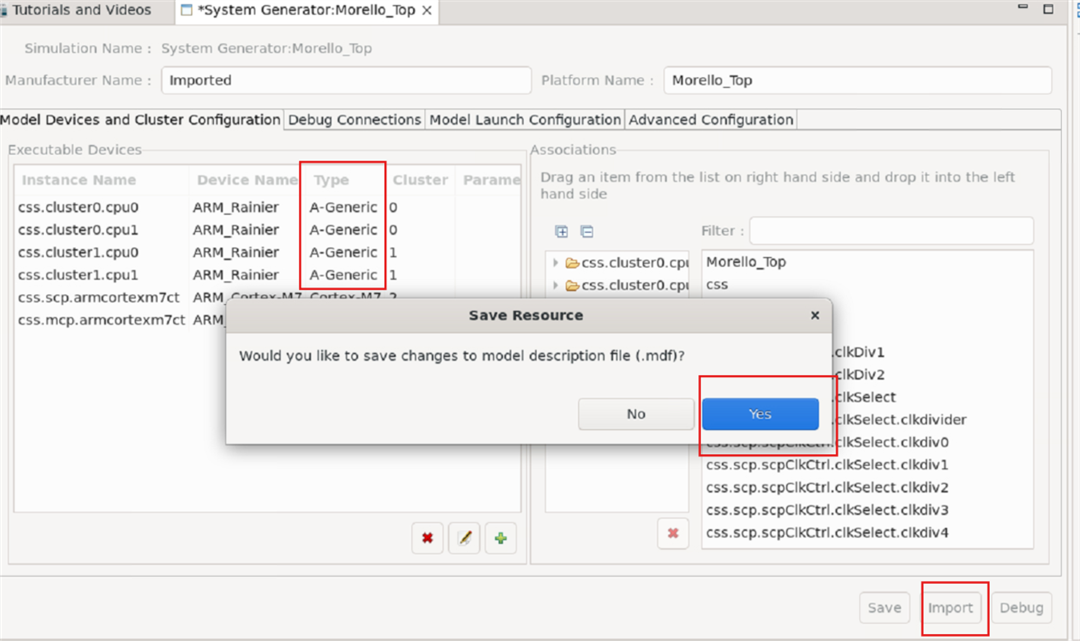Image resolution: width=1080 pixels, height=641 pixels.
Task: Select the Tutorials and Videos tab
Action: pos(81,10)
